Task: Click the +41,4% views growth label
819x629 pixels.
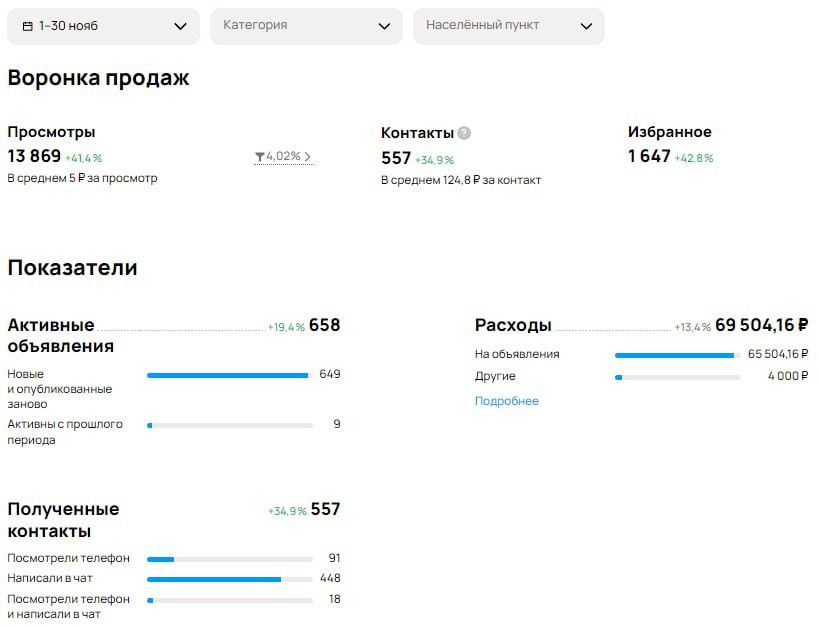Action: click(84, 158)
